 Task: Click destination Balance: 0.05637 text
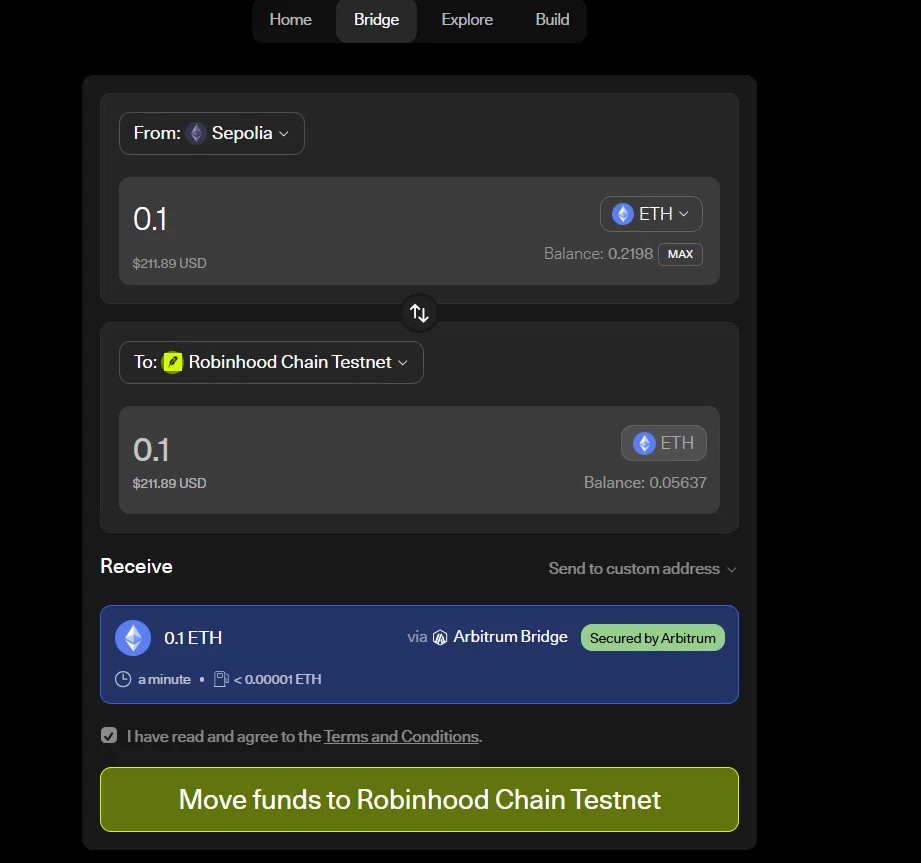(645, 483)
